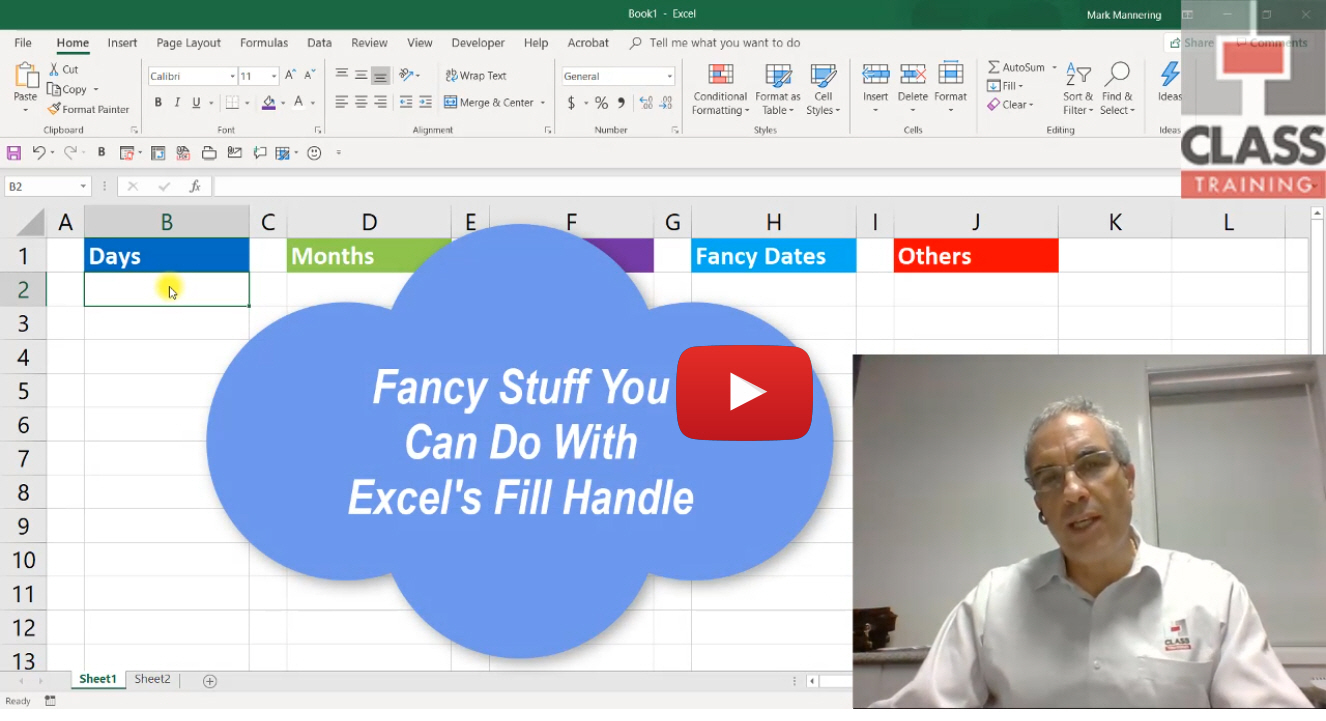Click the Find & Select magnifier
Image resolution: width=1326 pixels, height=721 pixels.
coord(1117,90)
